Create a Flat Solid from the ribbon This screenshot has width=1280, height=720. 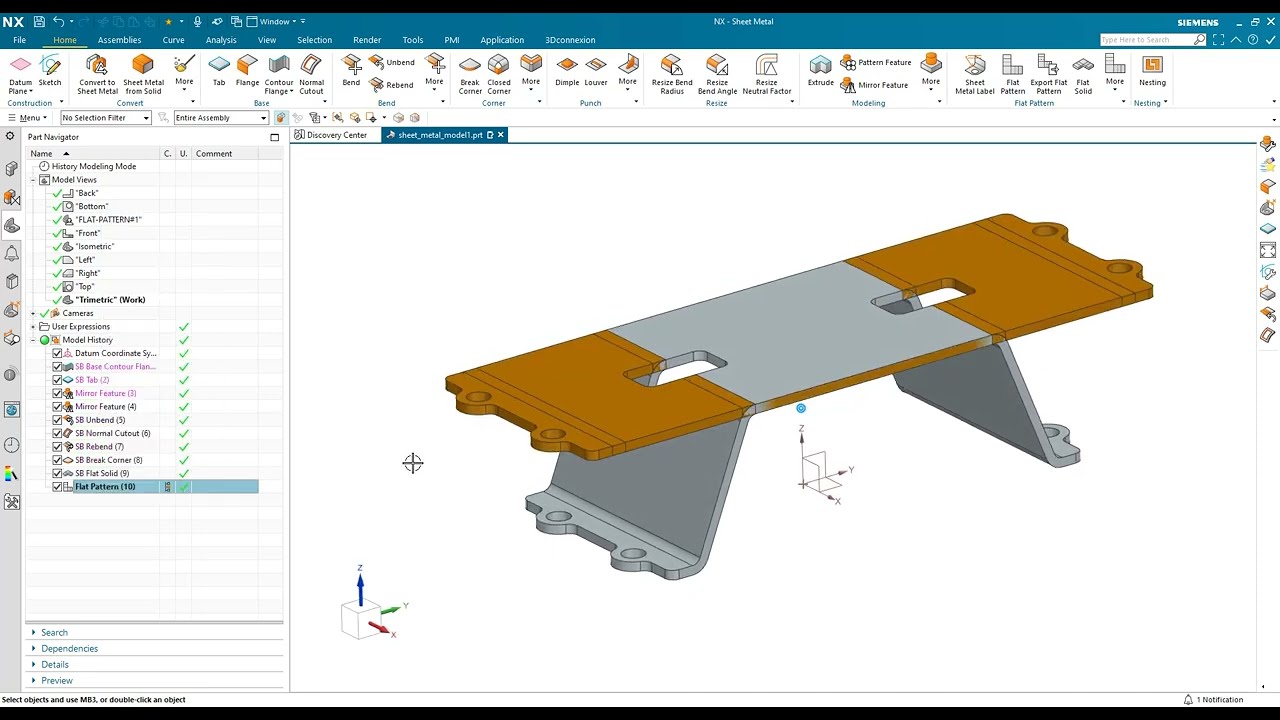click(1083, 75)
